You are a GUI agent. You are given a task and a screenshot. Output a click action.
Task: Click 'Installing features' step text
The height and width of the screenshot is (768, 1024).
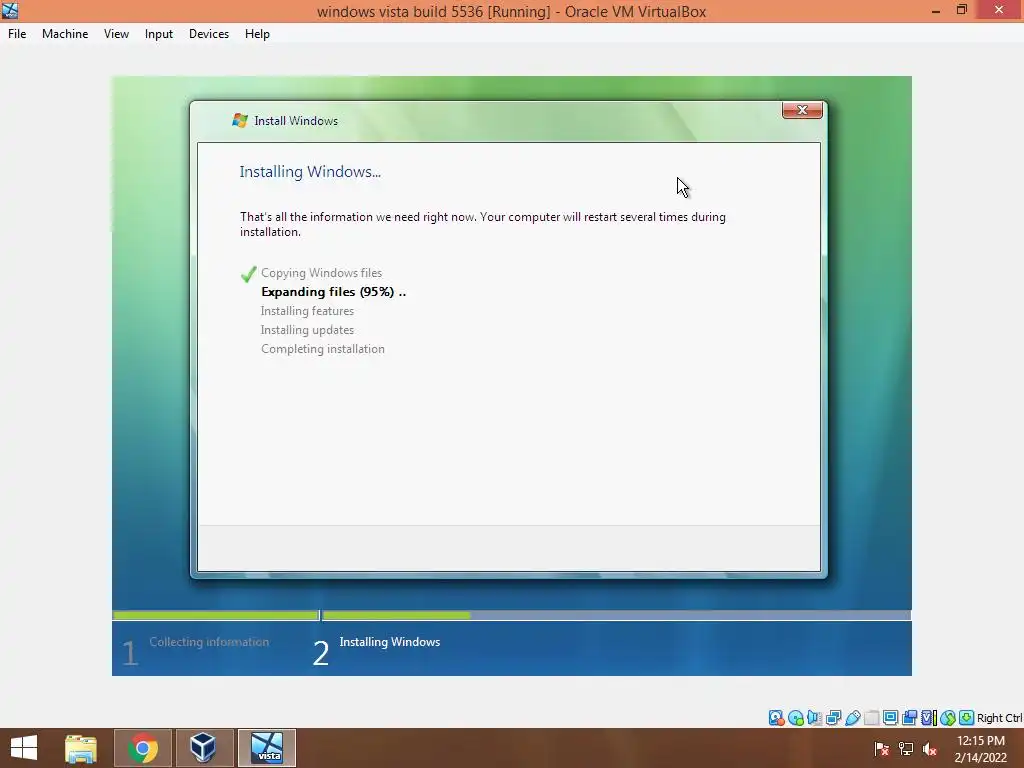click(x=308, y=311)
